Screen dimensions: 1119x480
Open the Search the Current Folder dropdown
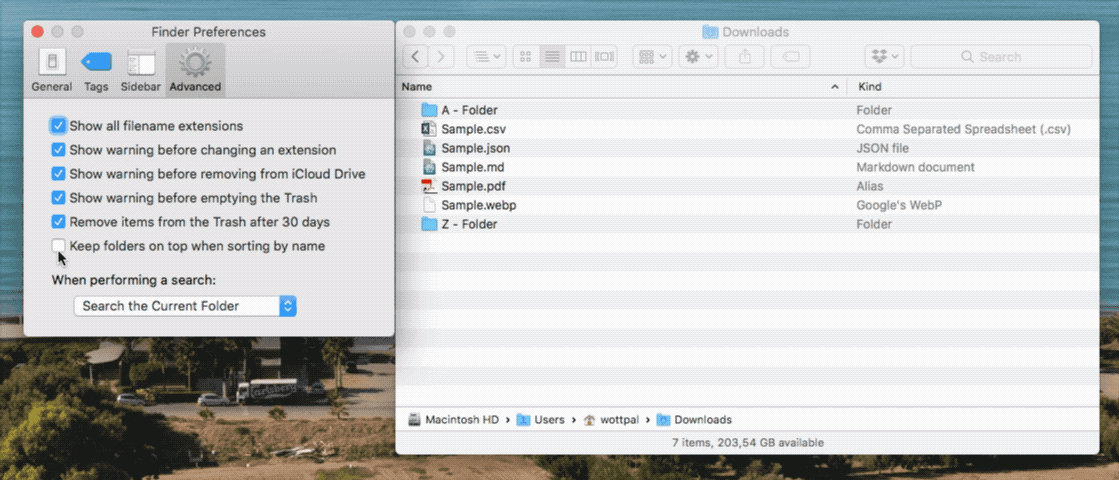tap(185, 306)
